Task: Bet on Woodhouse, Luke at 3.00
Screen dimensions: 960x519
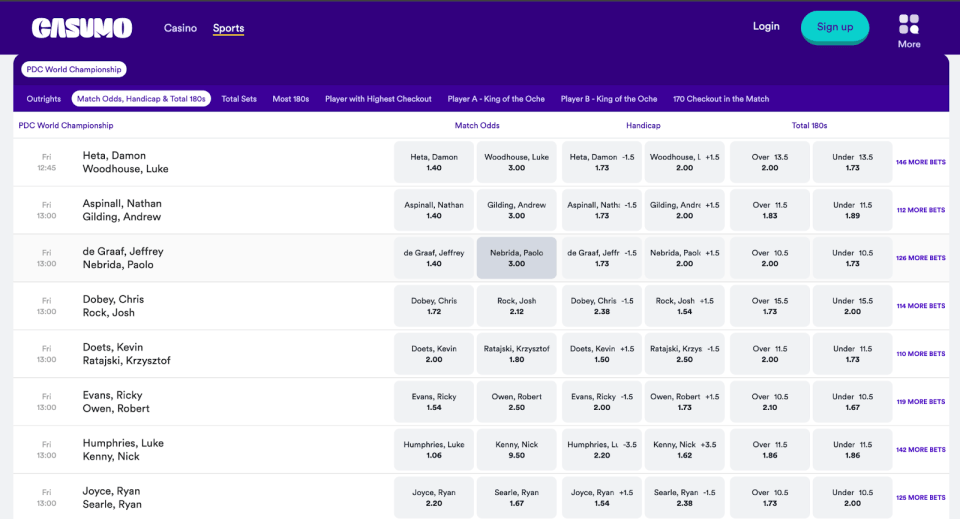Action: 516,162
